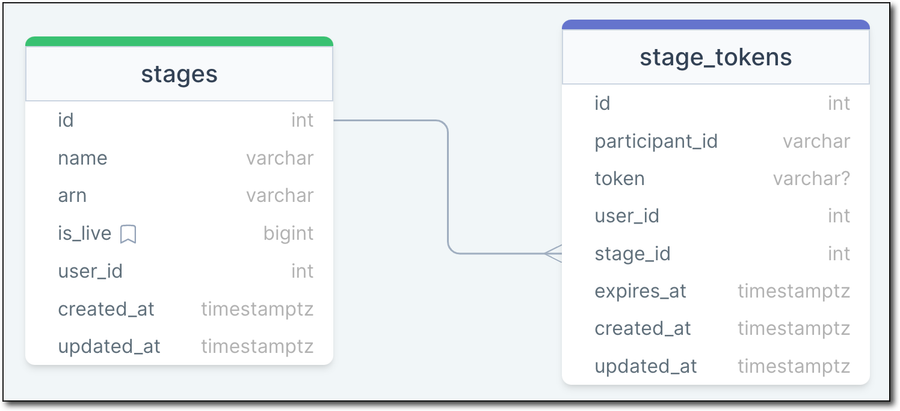900x411 pixels.
Task: Select expires_at field in stage_tokens
Action: click(x=716, y=291)
